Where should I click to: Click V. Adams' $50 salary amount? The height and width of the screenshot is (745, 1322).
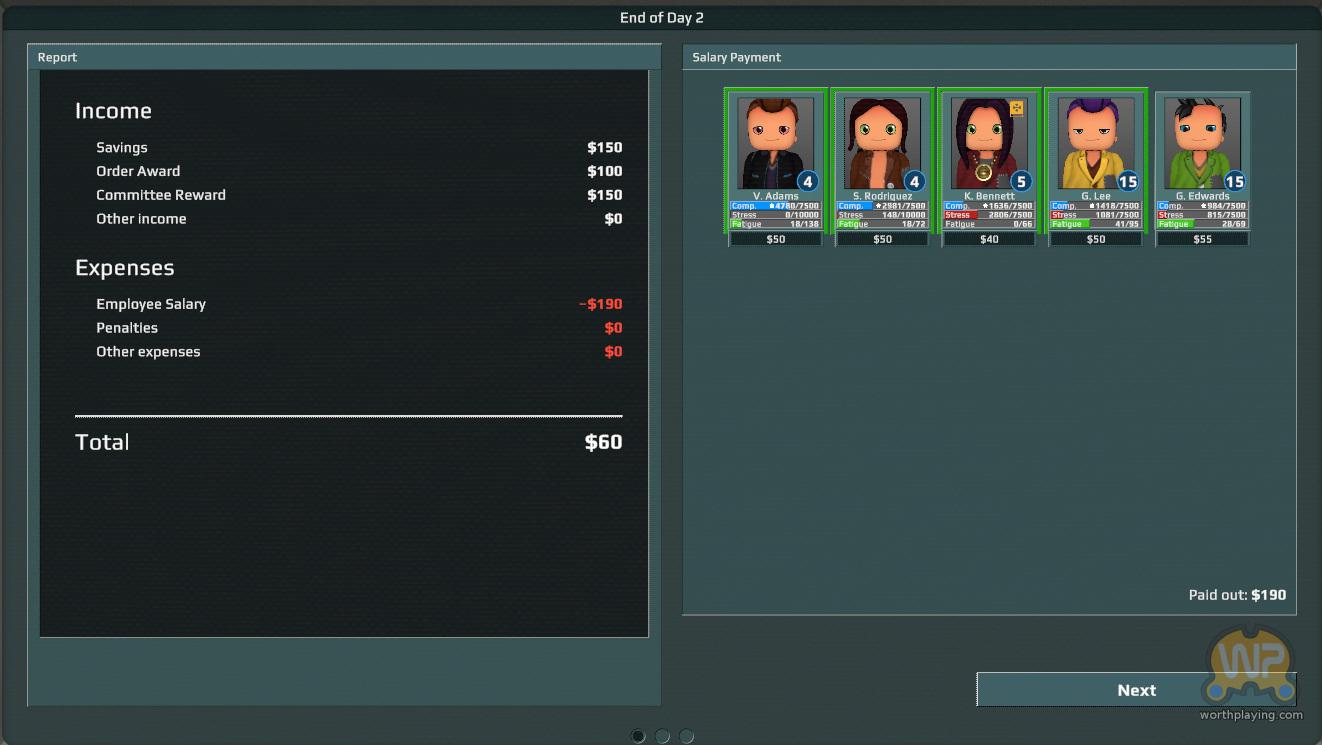pyautogui.click(x=776, y=240)
